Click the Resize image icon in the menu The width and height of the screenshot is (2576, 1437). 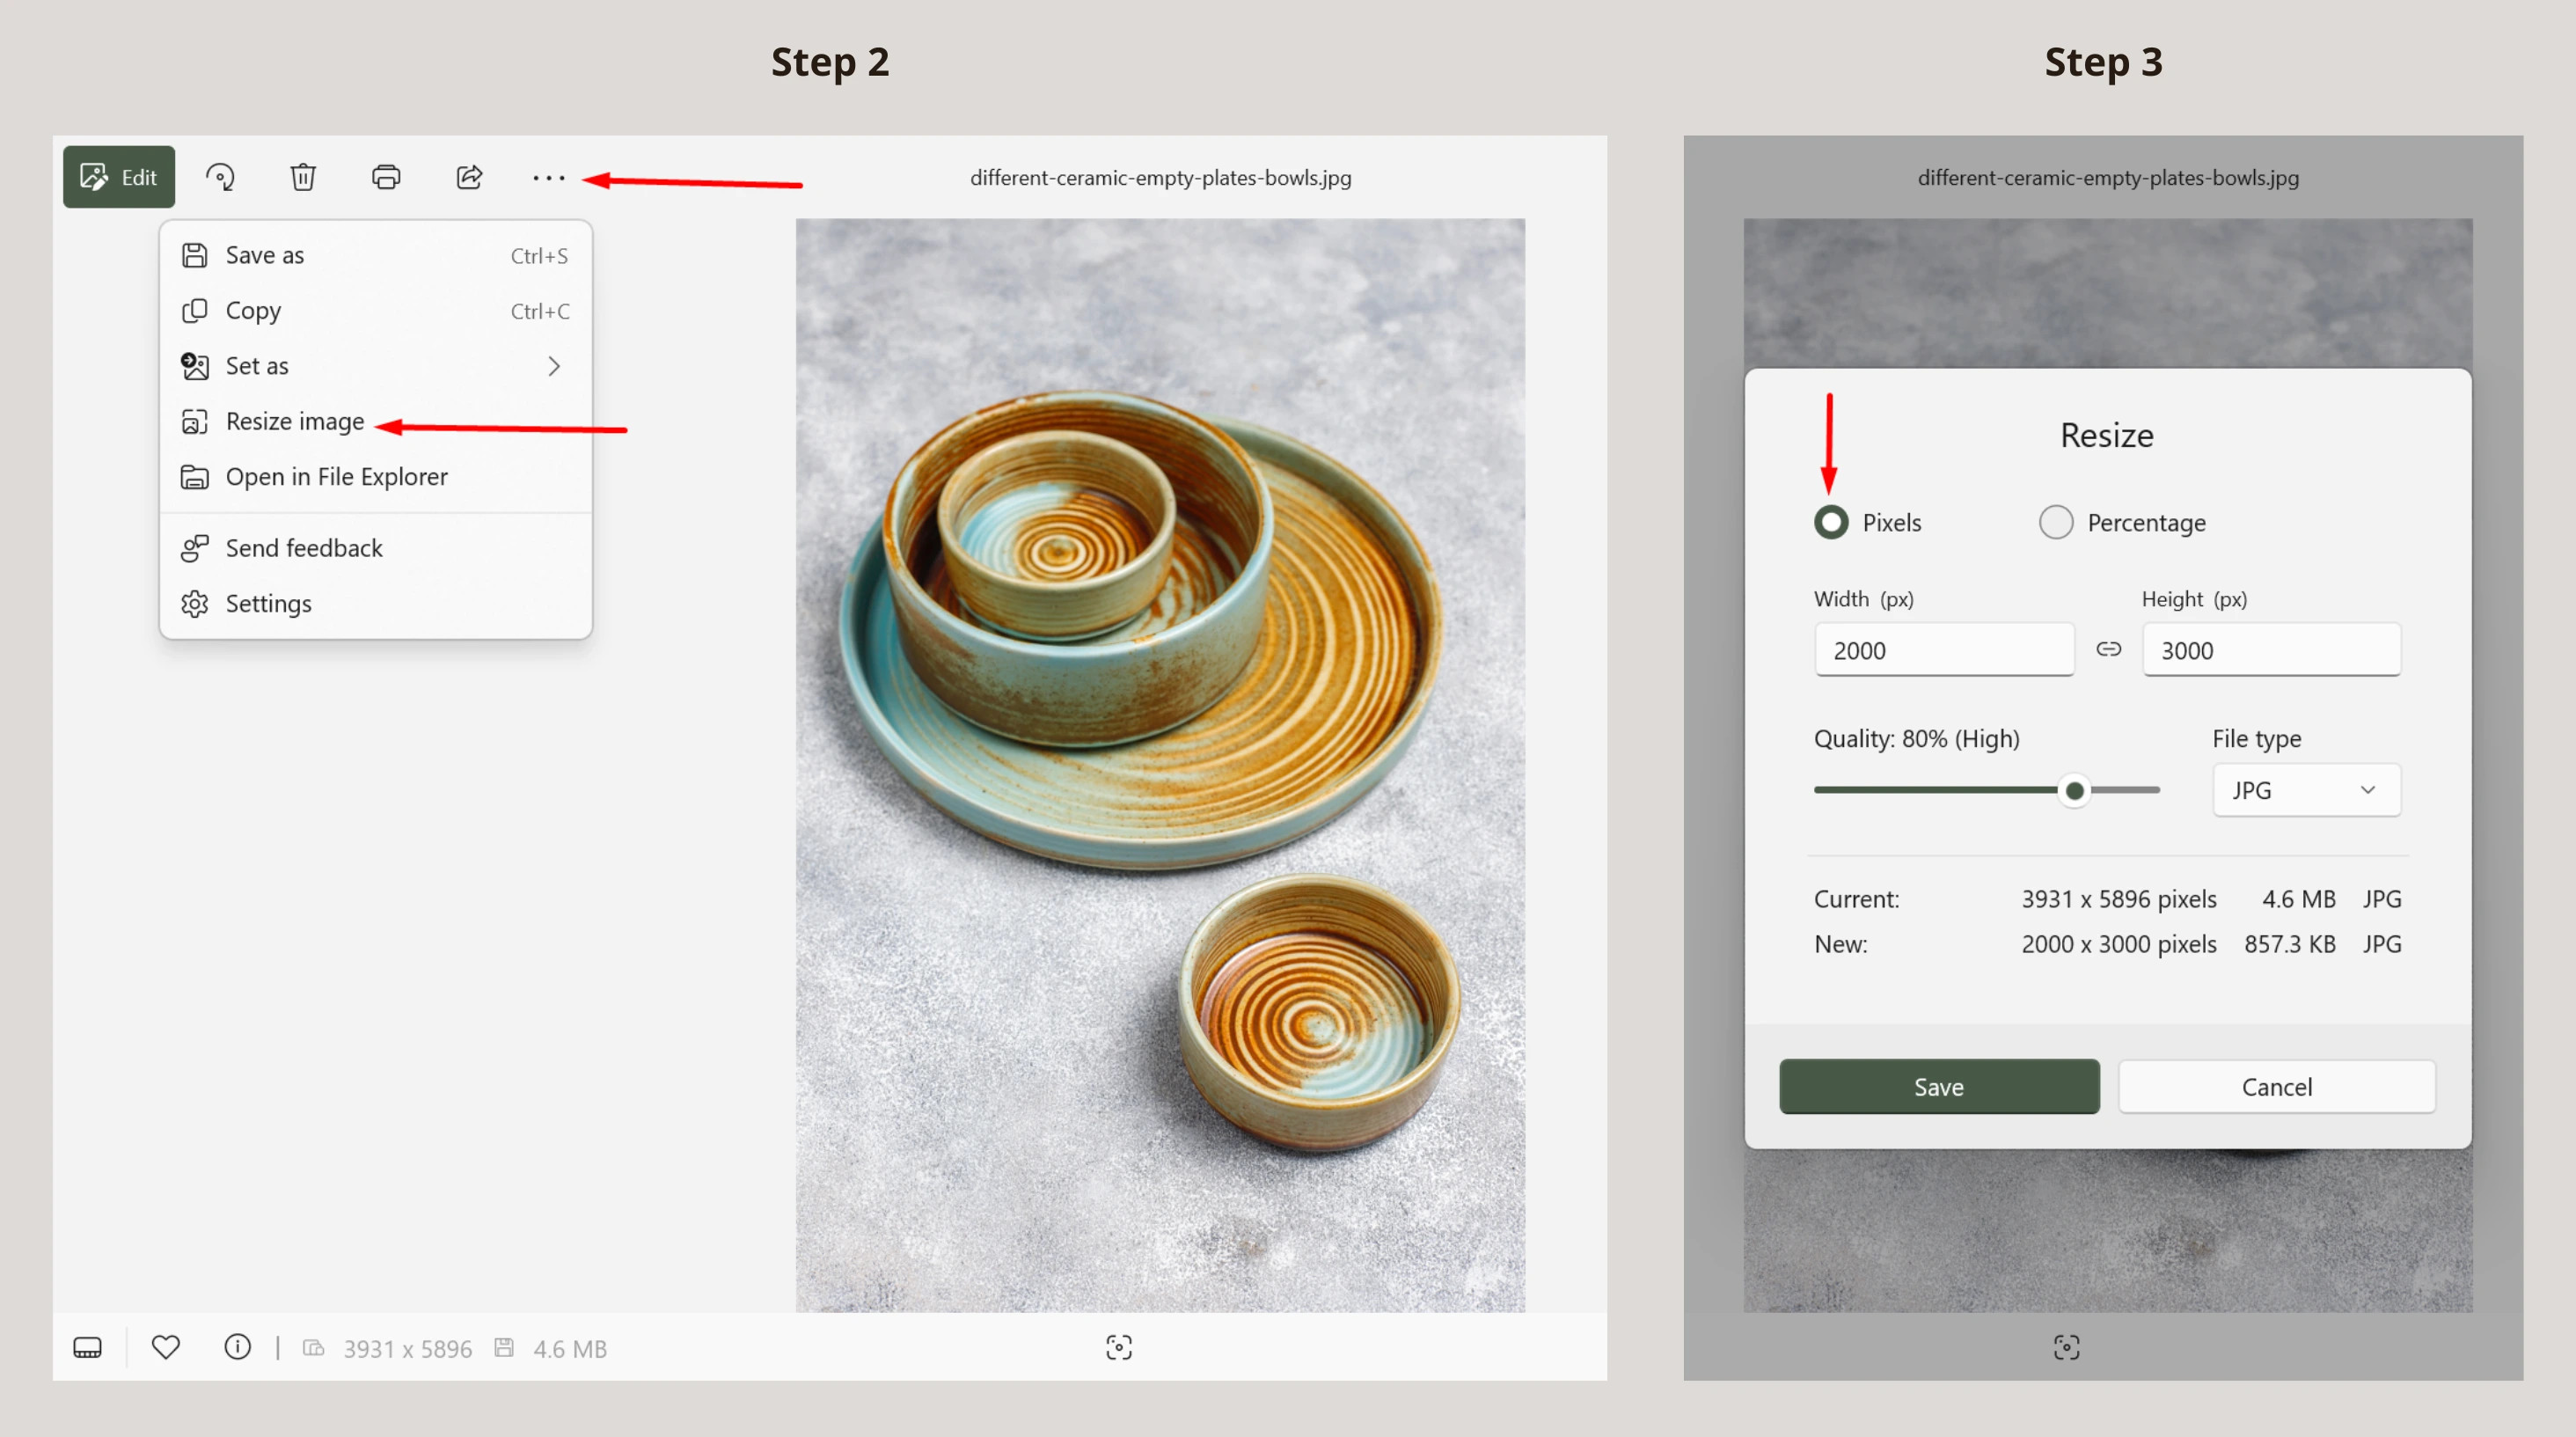(195, 421)
